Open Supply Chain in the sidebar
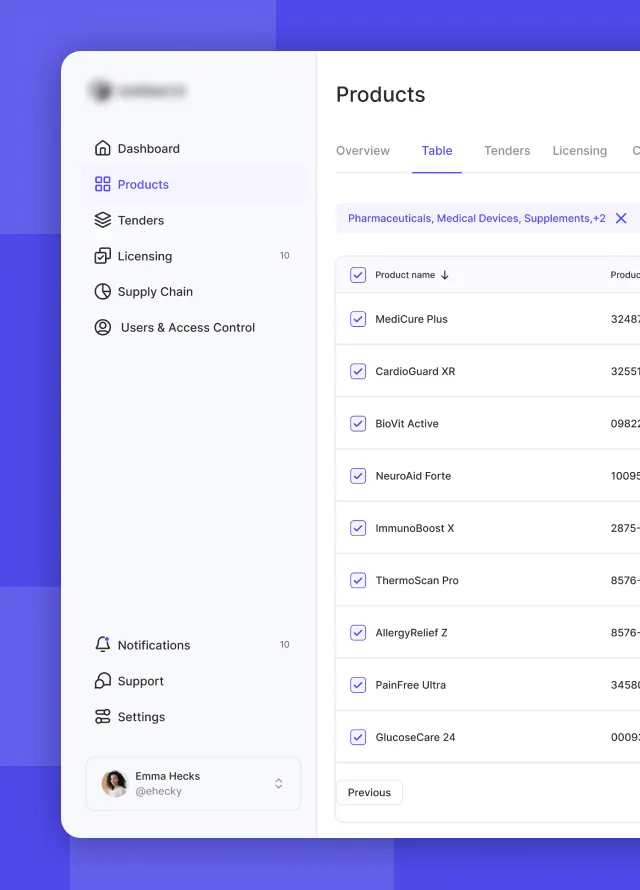 click(193, 292)
